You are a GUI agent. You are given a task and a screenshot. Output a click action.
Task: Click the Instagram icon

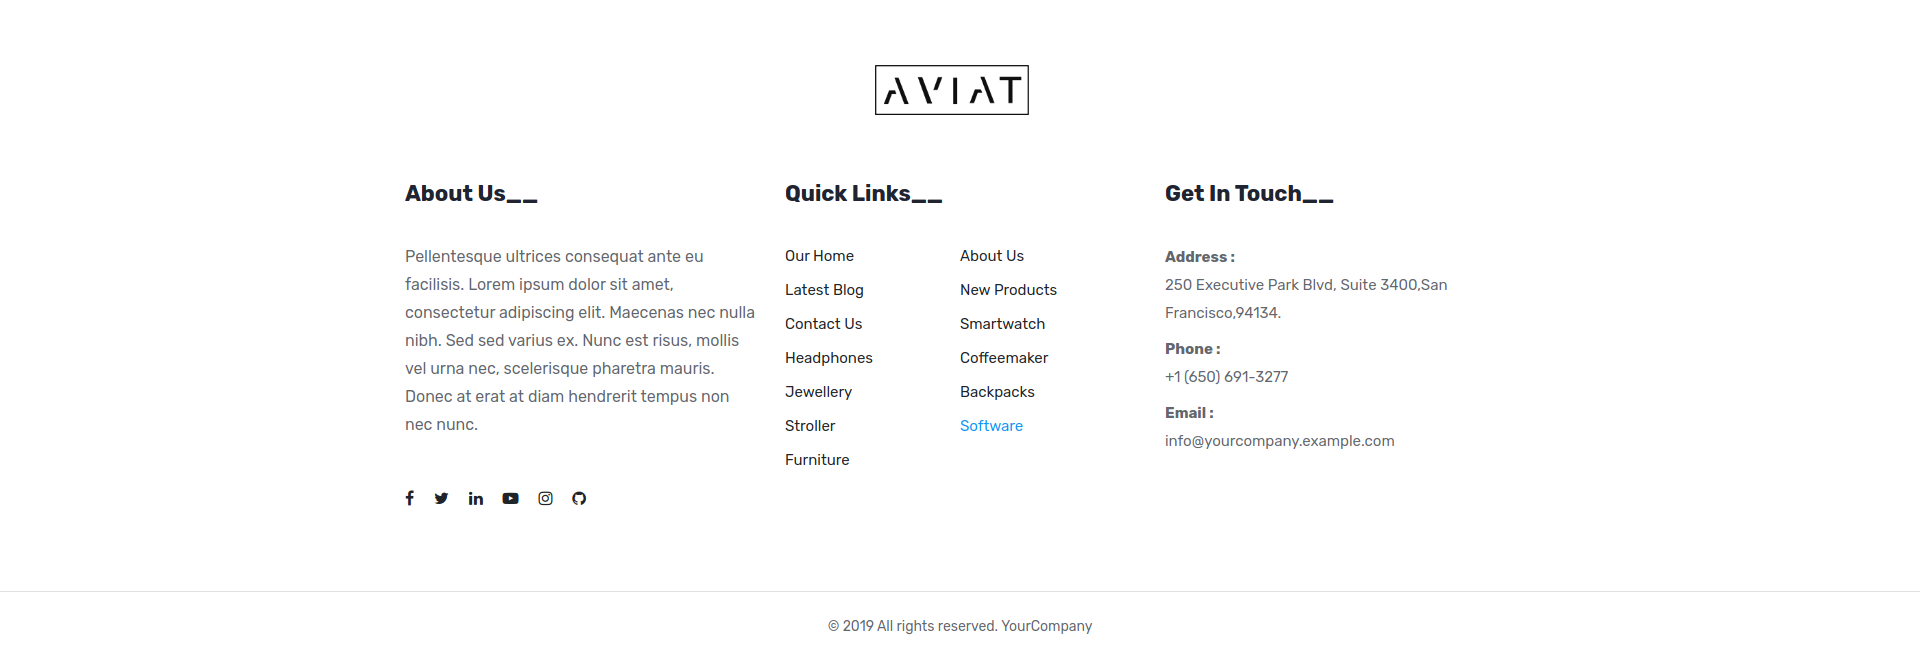[545, 498]
